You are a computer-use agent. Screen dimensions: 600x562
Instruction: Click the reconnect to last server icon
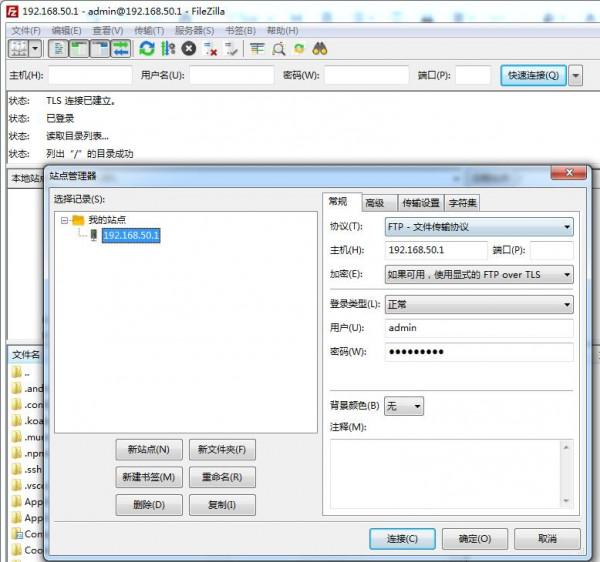tap(231, 48)
